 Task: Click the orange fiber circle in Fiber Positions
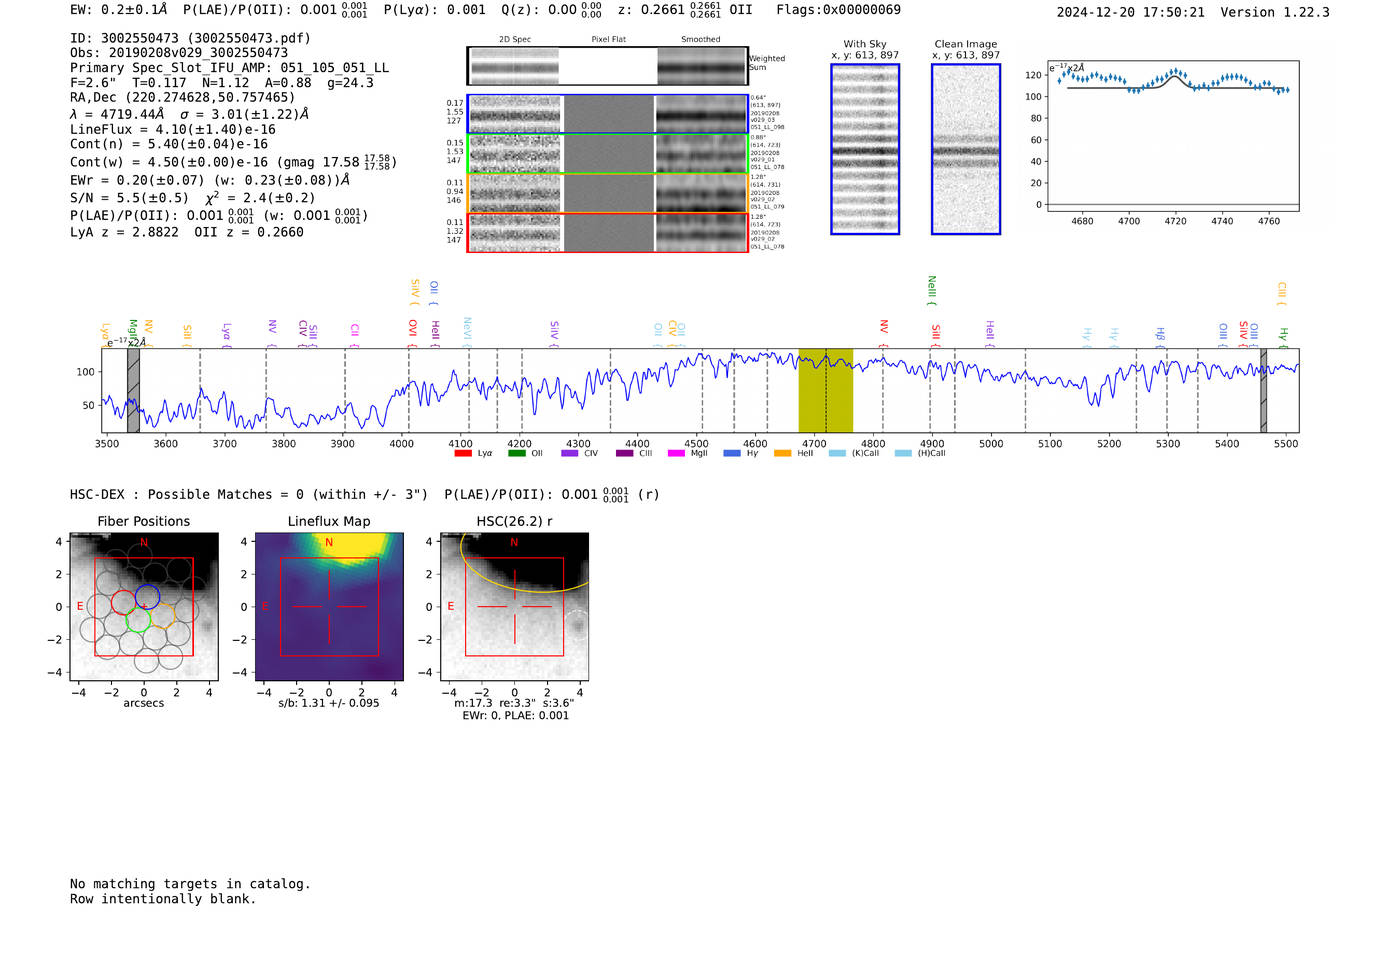163,614
